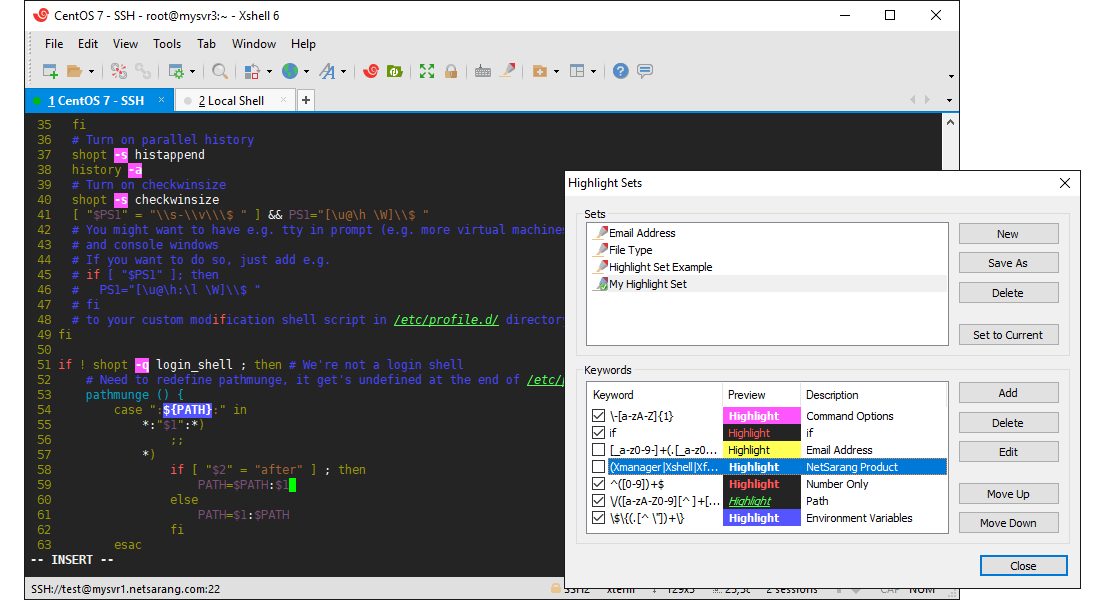
Task: Click the status bar lock icon
Action: click(556, 588)
